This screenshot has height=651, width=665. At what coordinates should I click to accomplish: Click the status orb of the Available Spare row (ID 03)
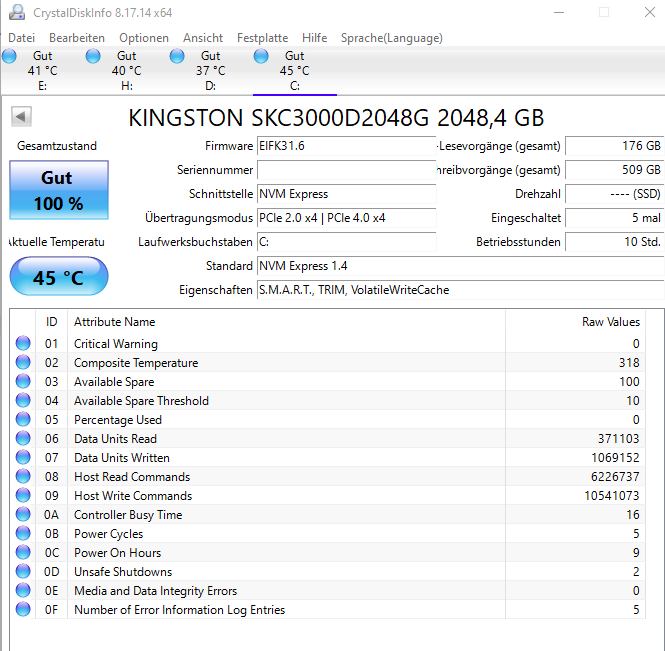(x=23, y=381)
